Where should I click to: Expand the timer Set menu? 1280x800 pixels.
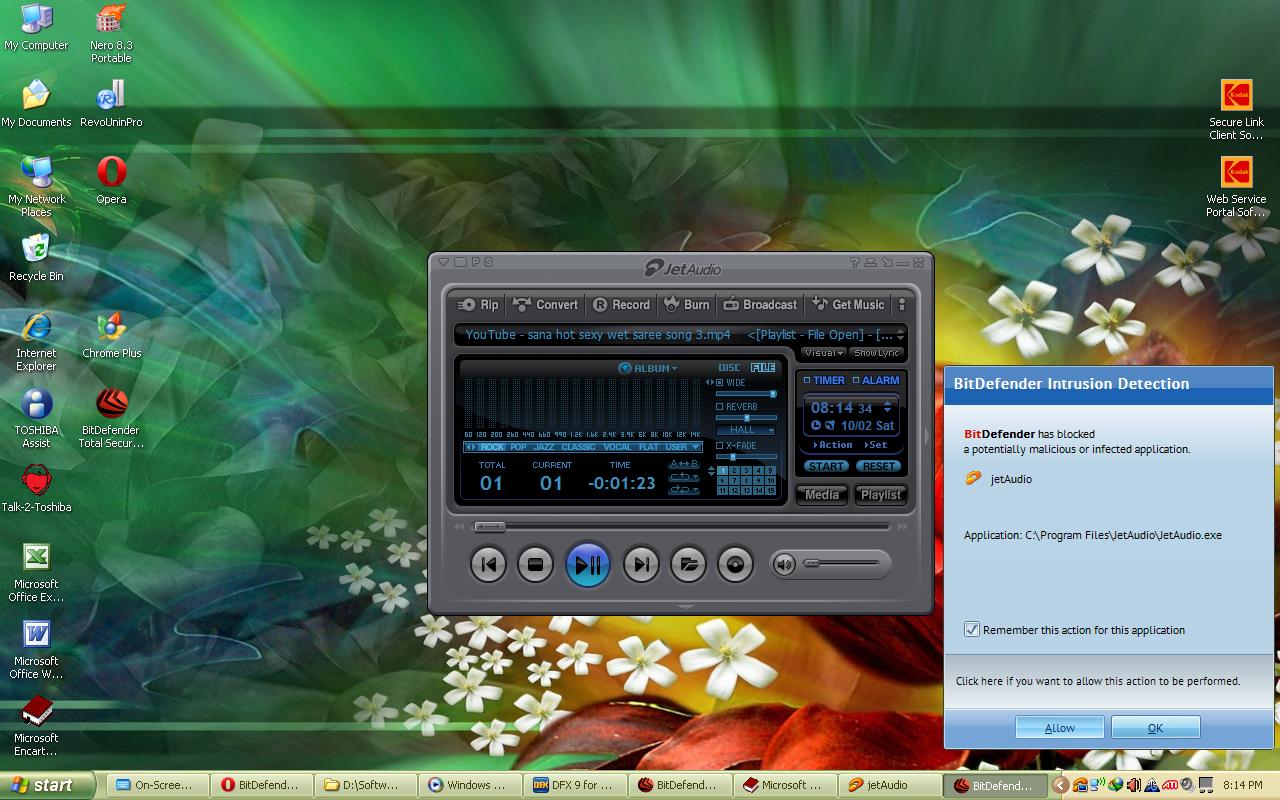(876, 445)
